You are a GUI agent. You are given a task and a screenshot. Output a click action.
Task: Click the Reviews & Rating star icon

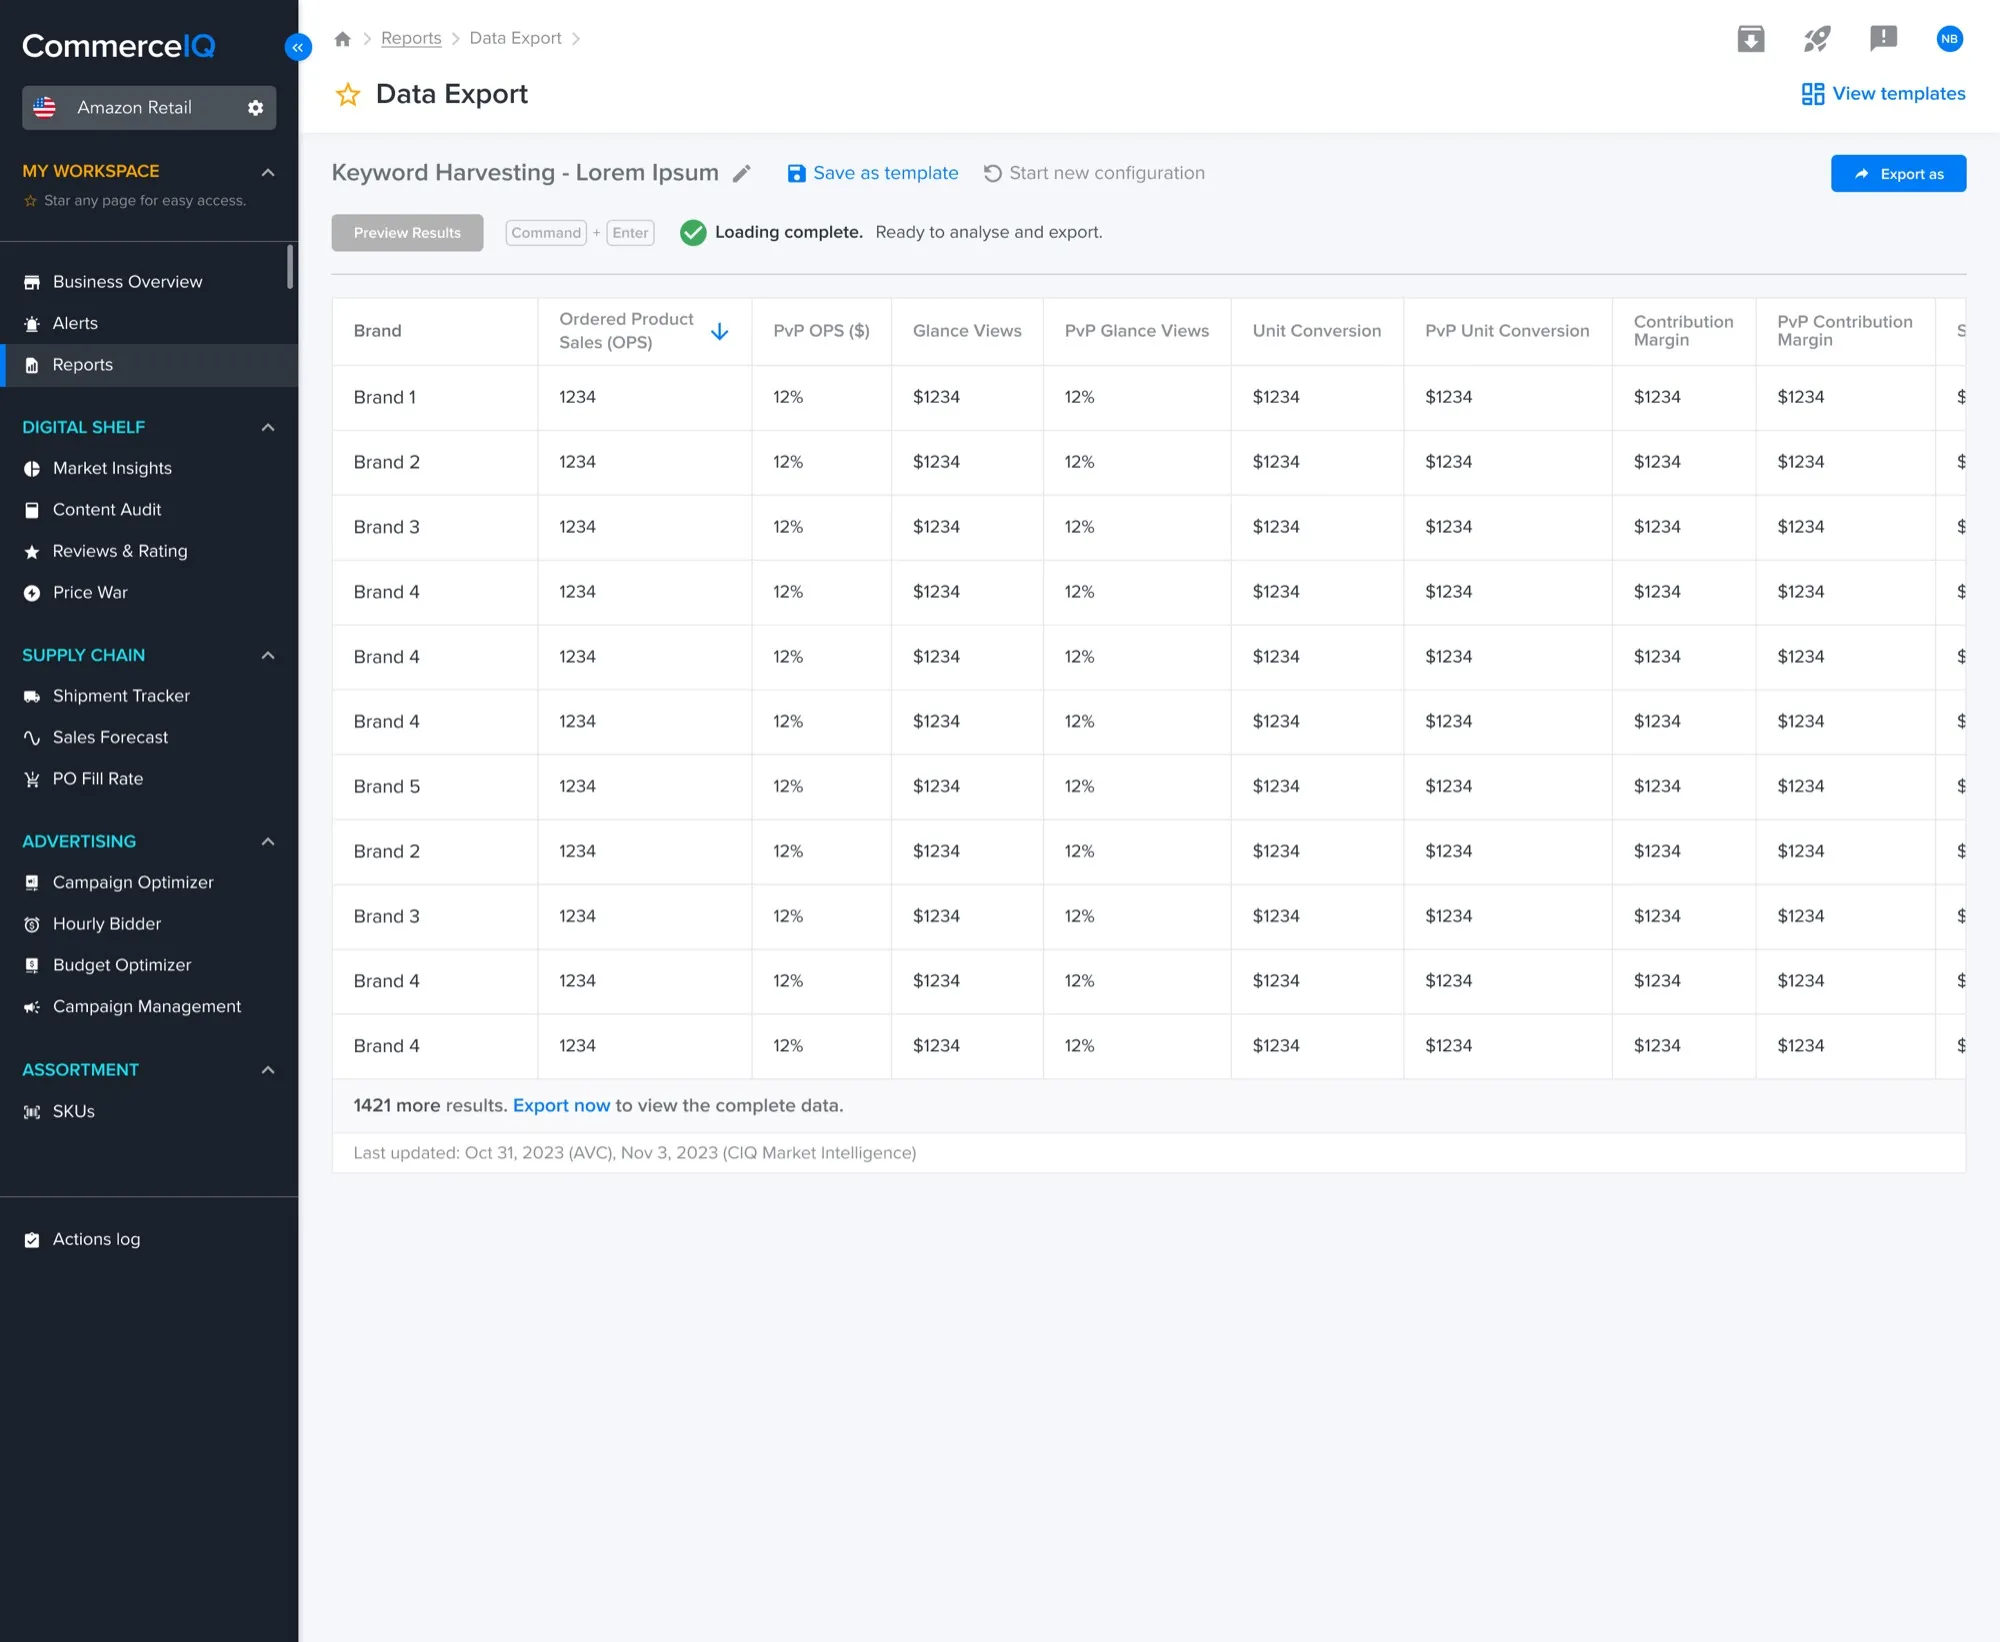tap(32, 552)
